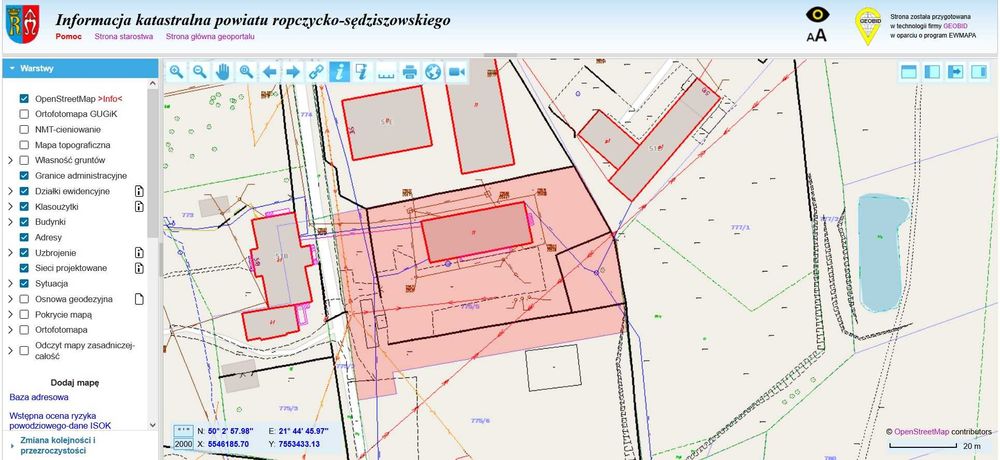The height and width of the screenshot is (460, 1000).
Task: Open document icon for Osnowa geodezyjna
Action: [x=139, y=299]
